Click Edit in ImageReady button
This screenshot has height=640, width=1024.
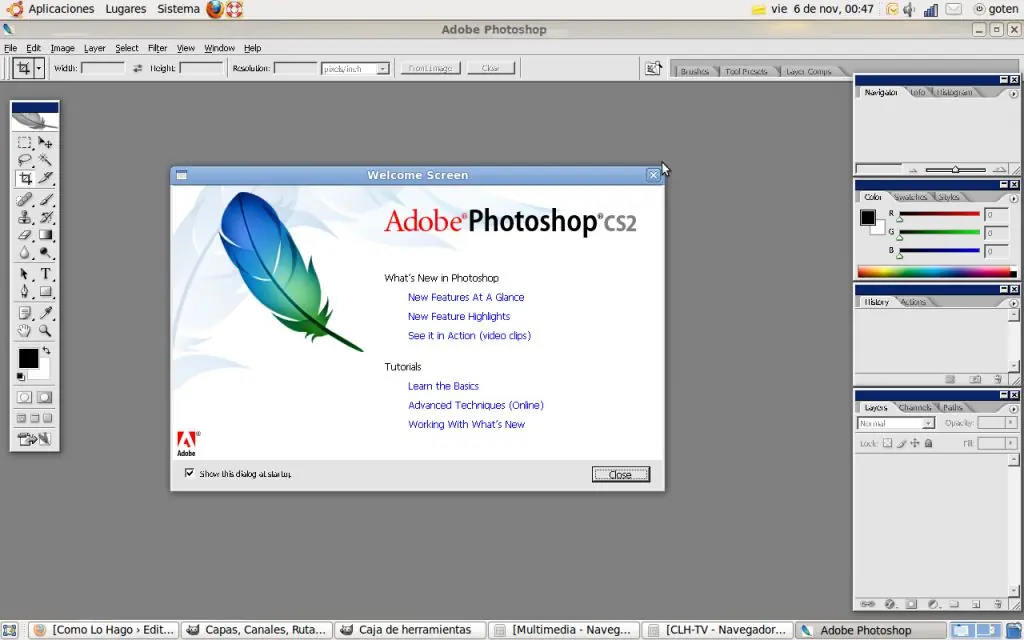(35, 439)
